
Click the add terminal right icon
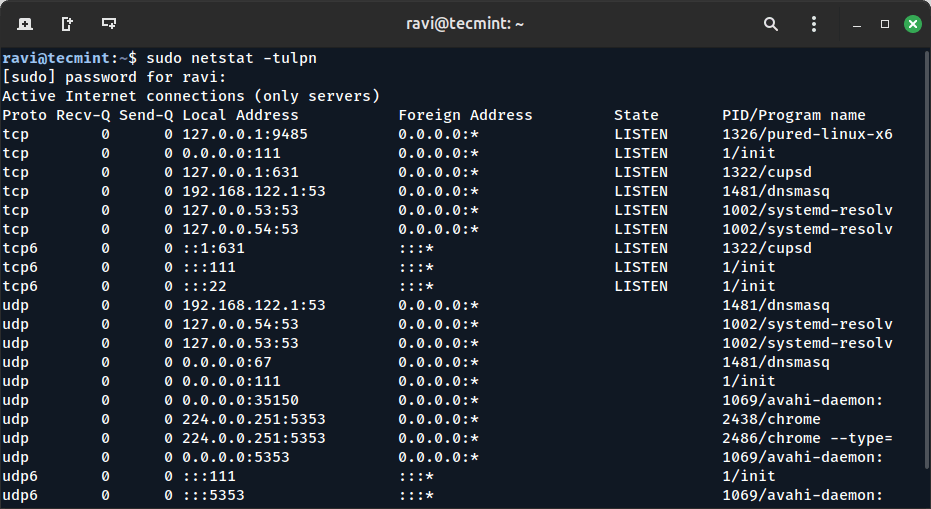(x=66, y=23)
